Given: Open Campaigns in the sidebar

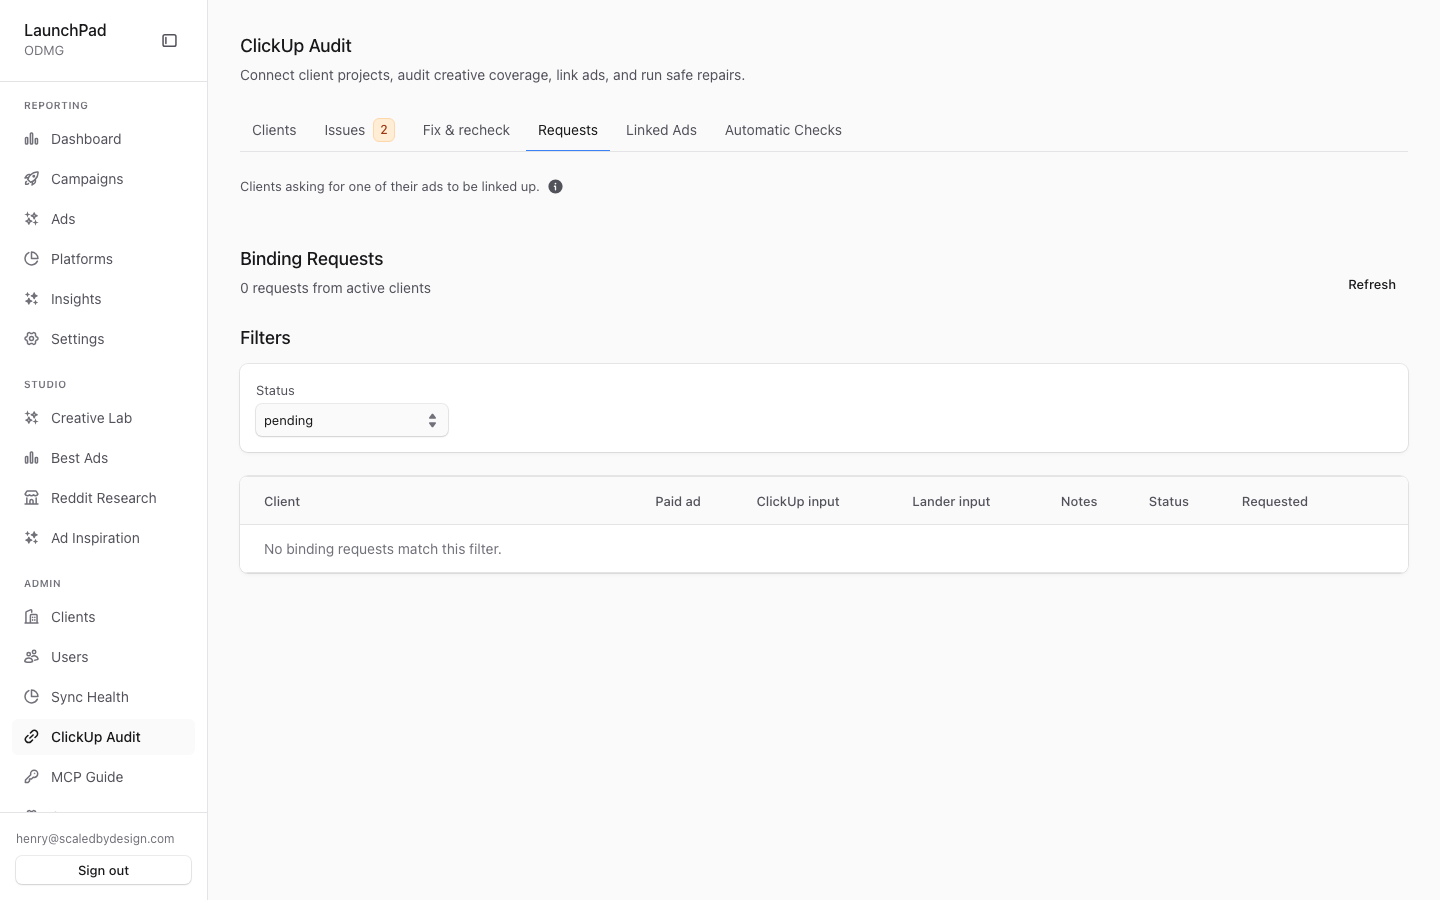Looking at the screenshot, I should pos(104,179).
